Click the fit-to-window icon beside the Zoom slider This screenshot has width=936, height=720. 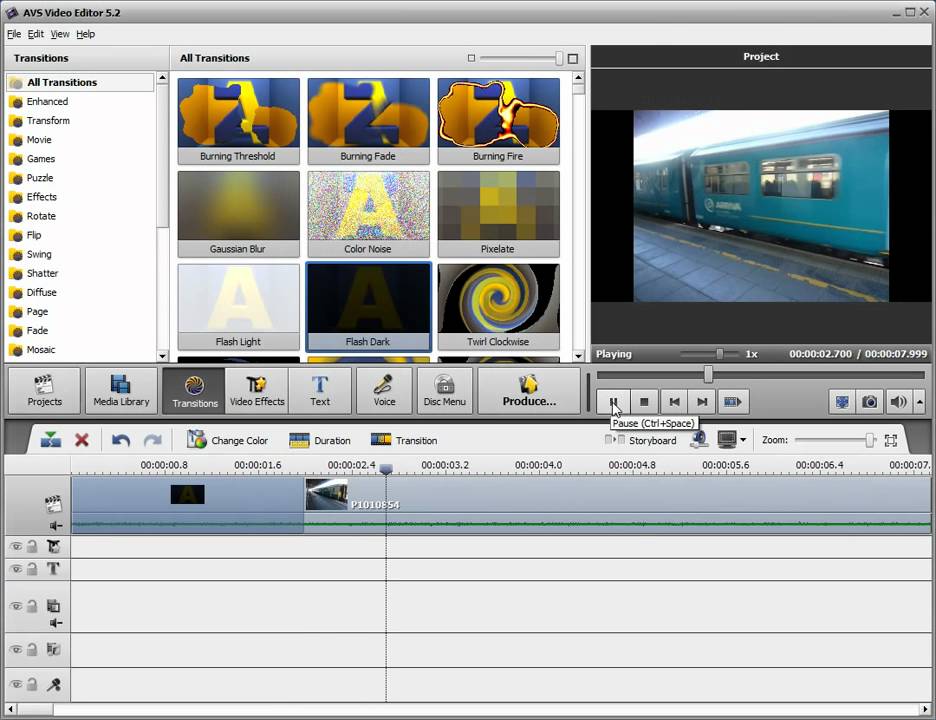[x=890, y=440]
